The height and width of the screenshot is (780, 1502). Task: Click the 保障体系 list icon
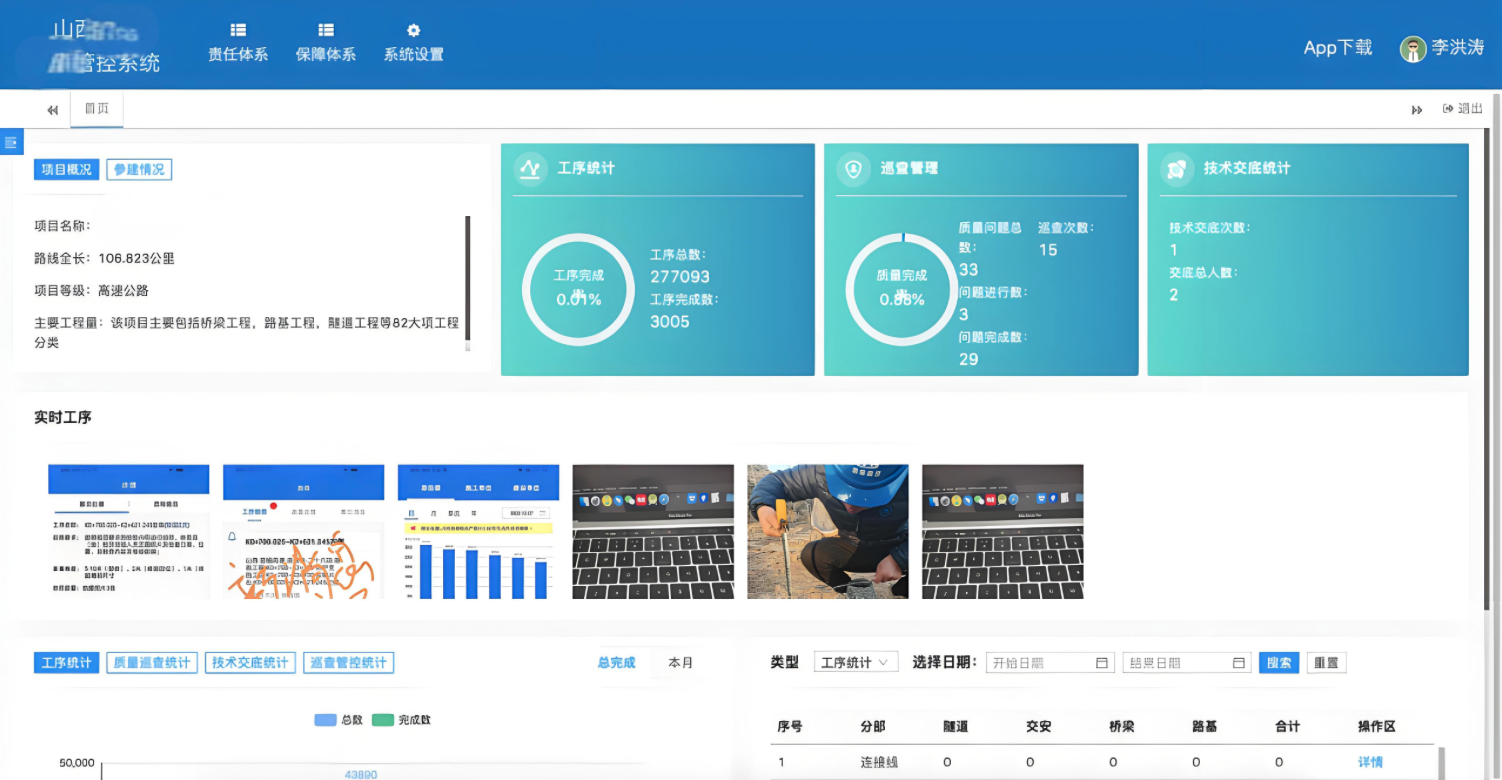pyautogui.click(x=326, y=30)
